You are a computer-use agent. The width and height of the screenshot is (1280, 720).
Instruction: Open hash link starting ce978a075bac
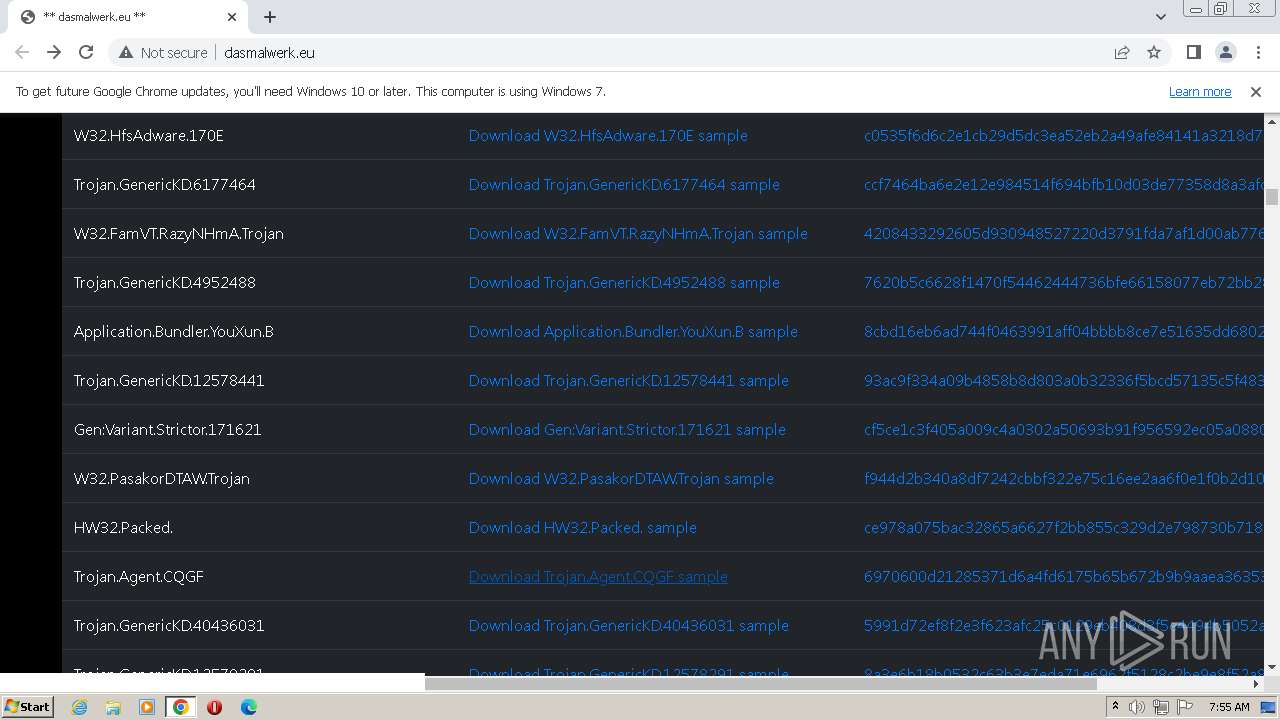pos(1063,527)
